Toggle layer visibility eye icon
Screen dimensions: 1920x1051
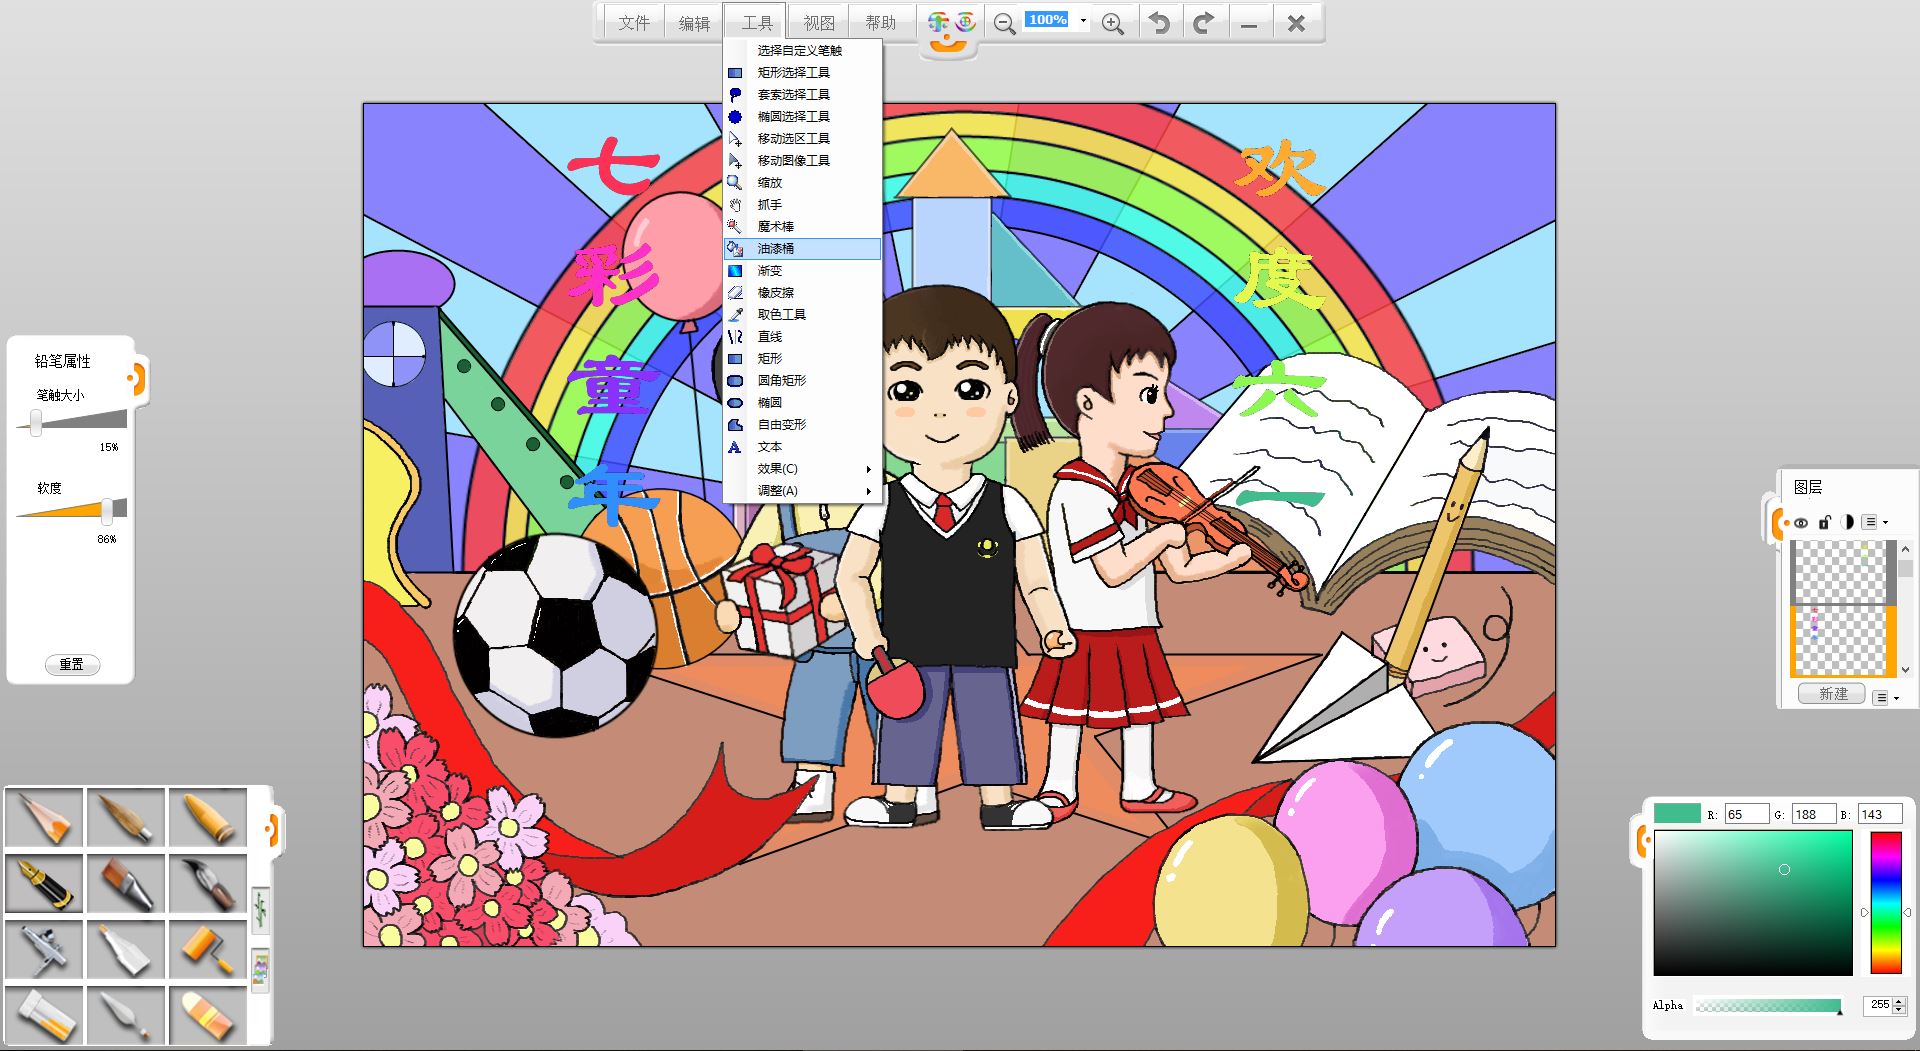(1801, 522)
